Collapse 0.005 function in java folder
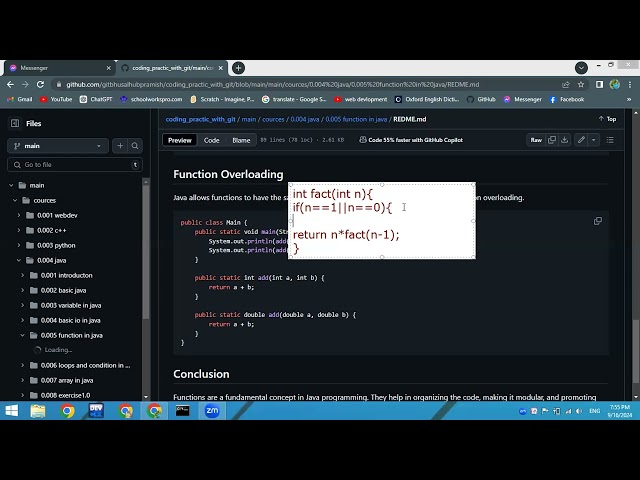This screenshot has width=640, height=480. (x=22, y=335)
